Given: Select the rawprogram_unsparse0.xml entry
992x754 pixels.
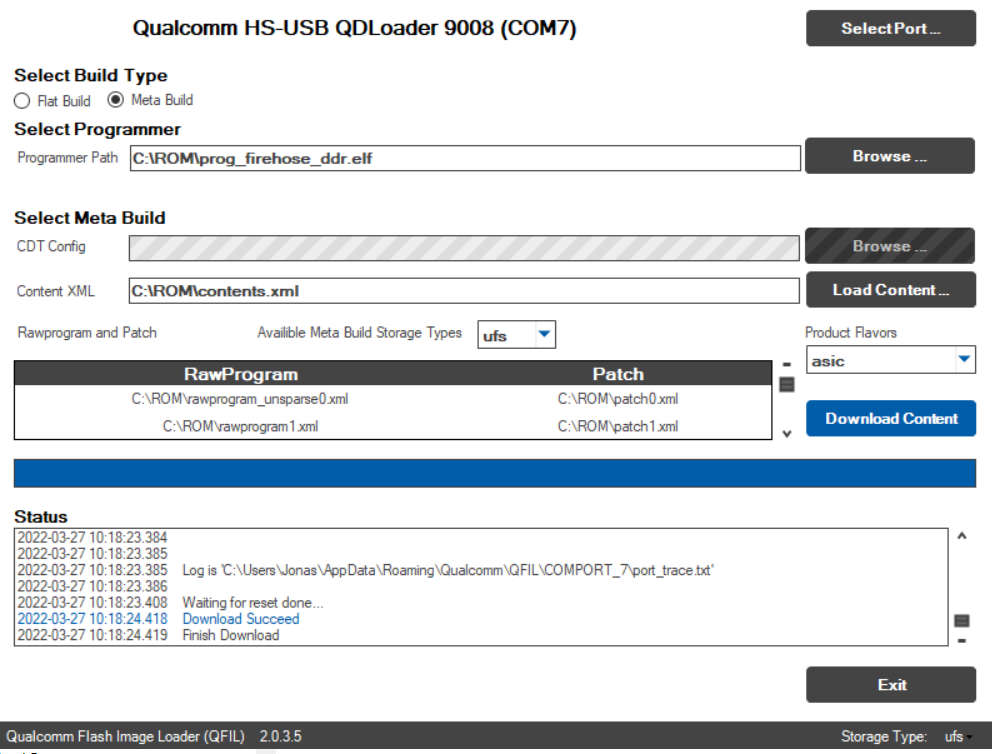Looking at the screenshot, I should [x=240, y=399].
